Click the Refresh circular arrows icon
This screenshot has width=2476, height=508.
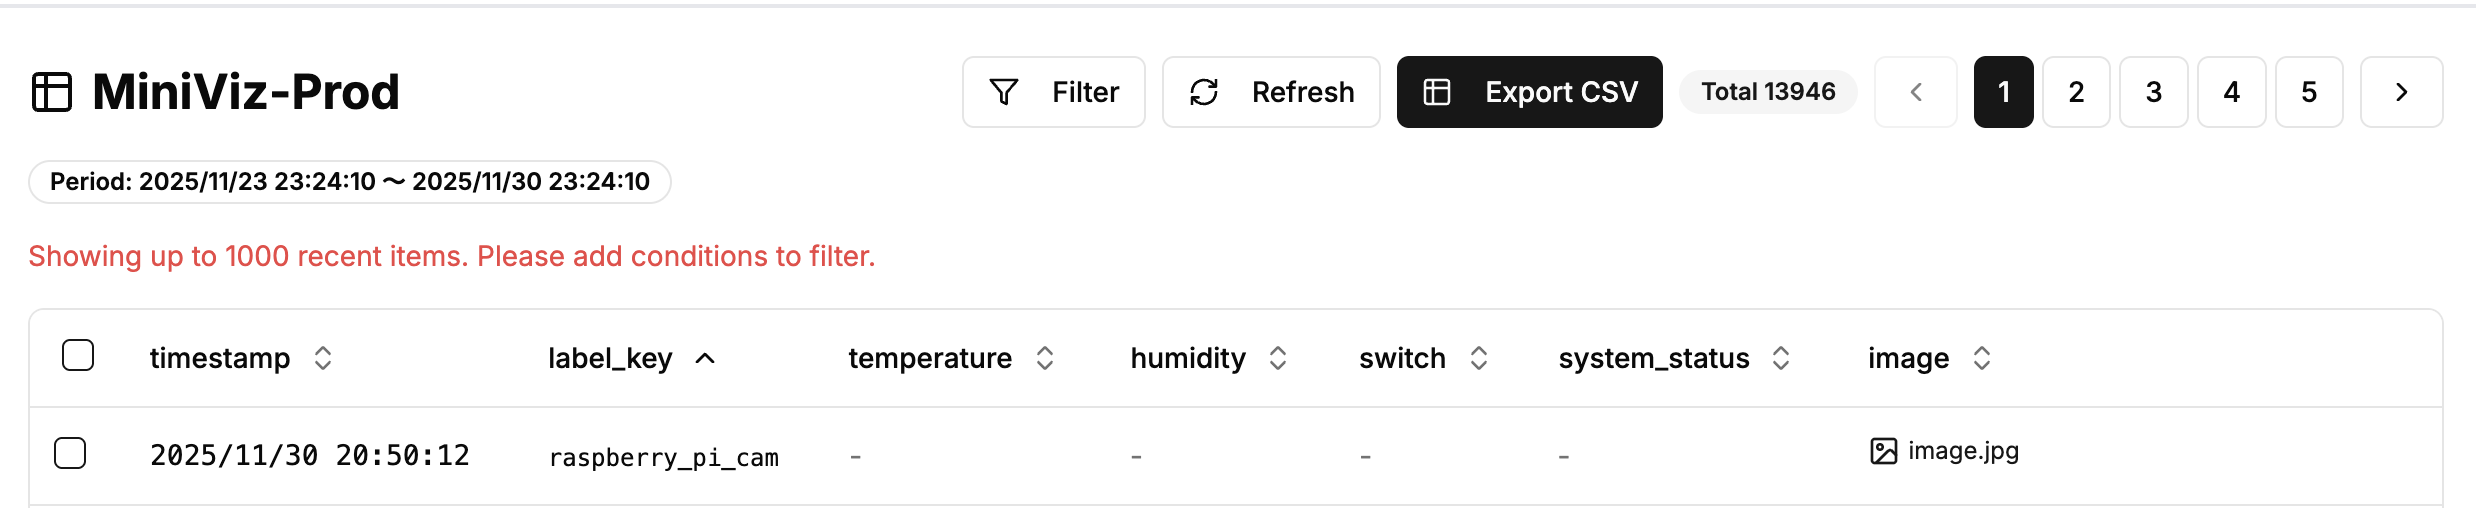(x=1204, y=92)
